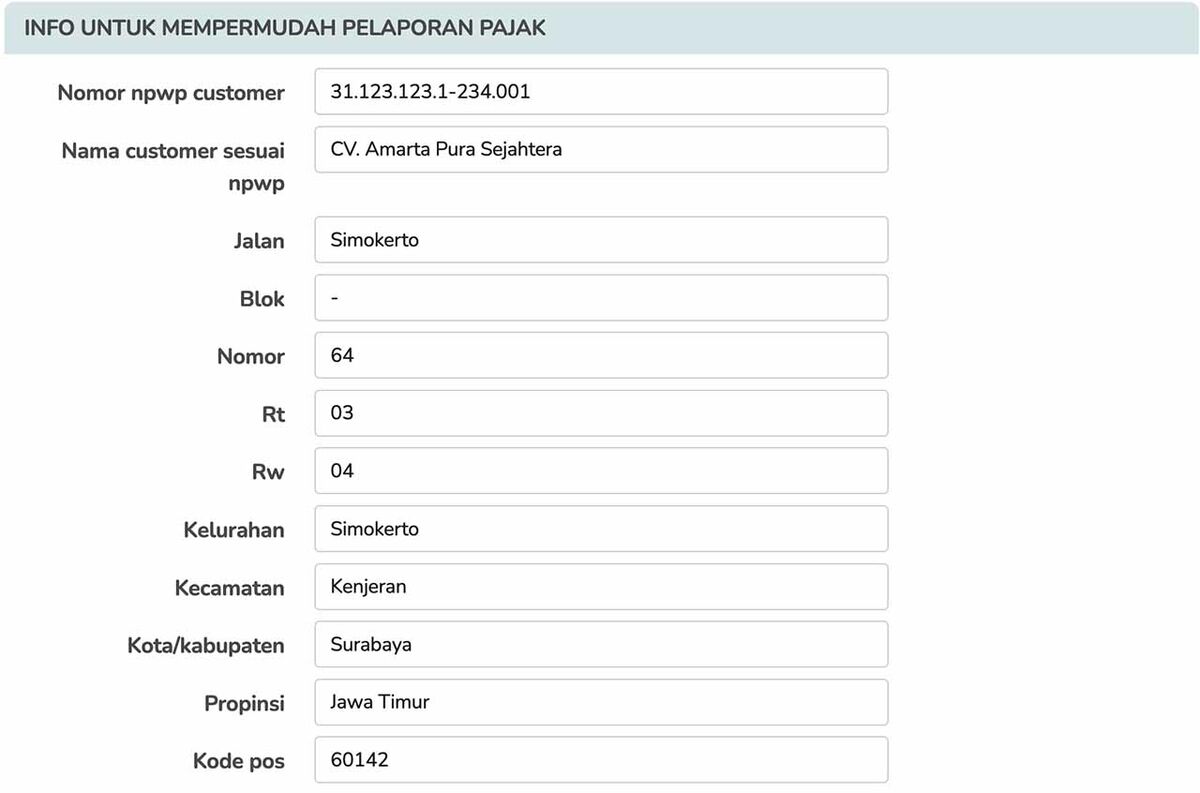Focus the Nomor field containing 64
This screenshot has width=1200, height=793.
coord(600,356)
